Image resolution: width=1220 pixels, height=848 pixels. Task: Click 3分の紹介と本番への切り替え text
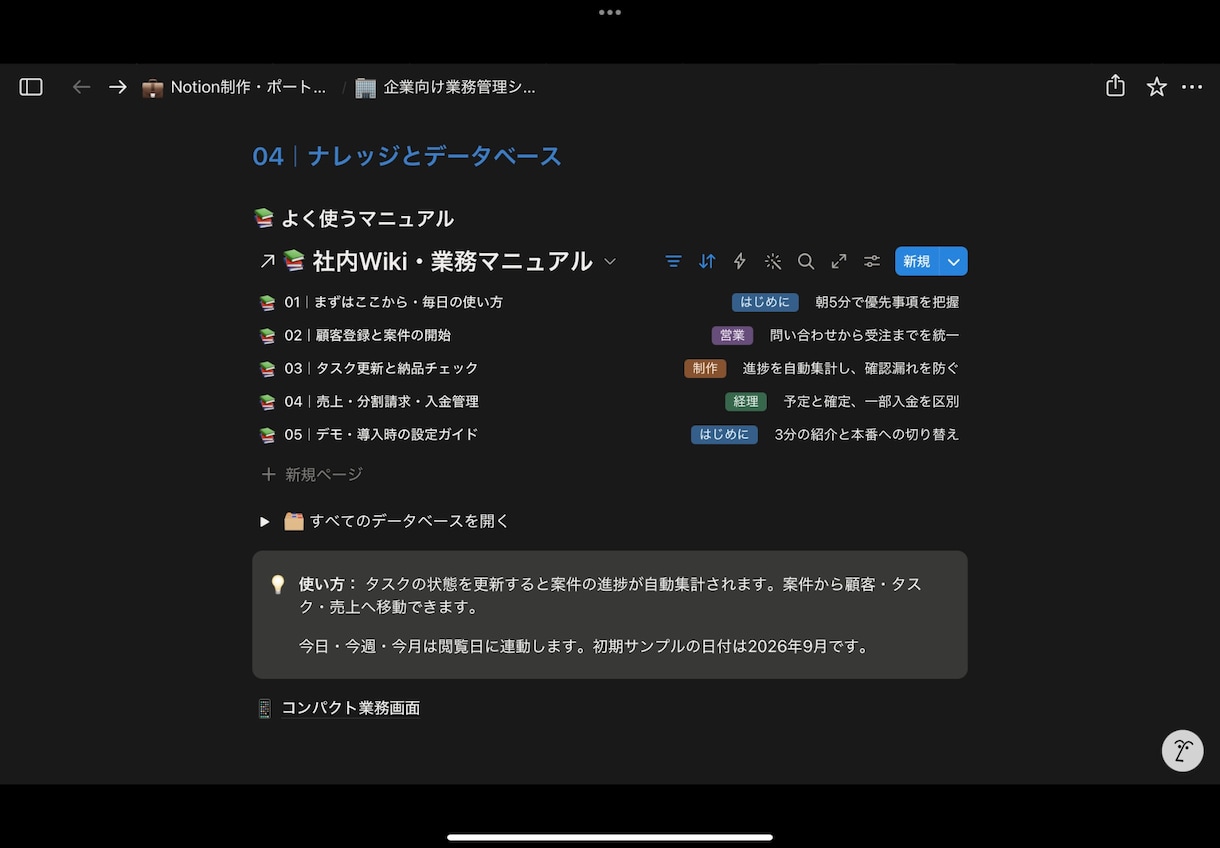coord(867,434)
